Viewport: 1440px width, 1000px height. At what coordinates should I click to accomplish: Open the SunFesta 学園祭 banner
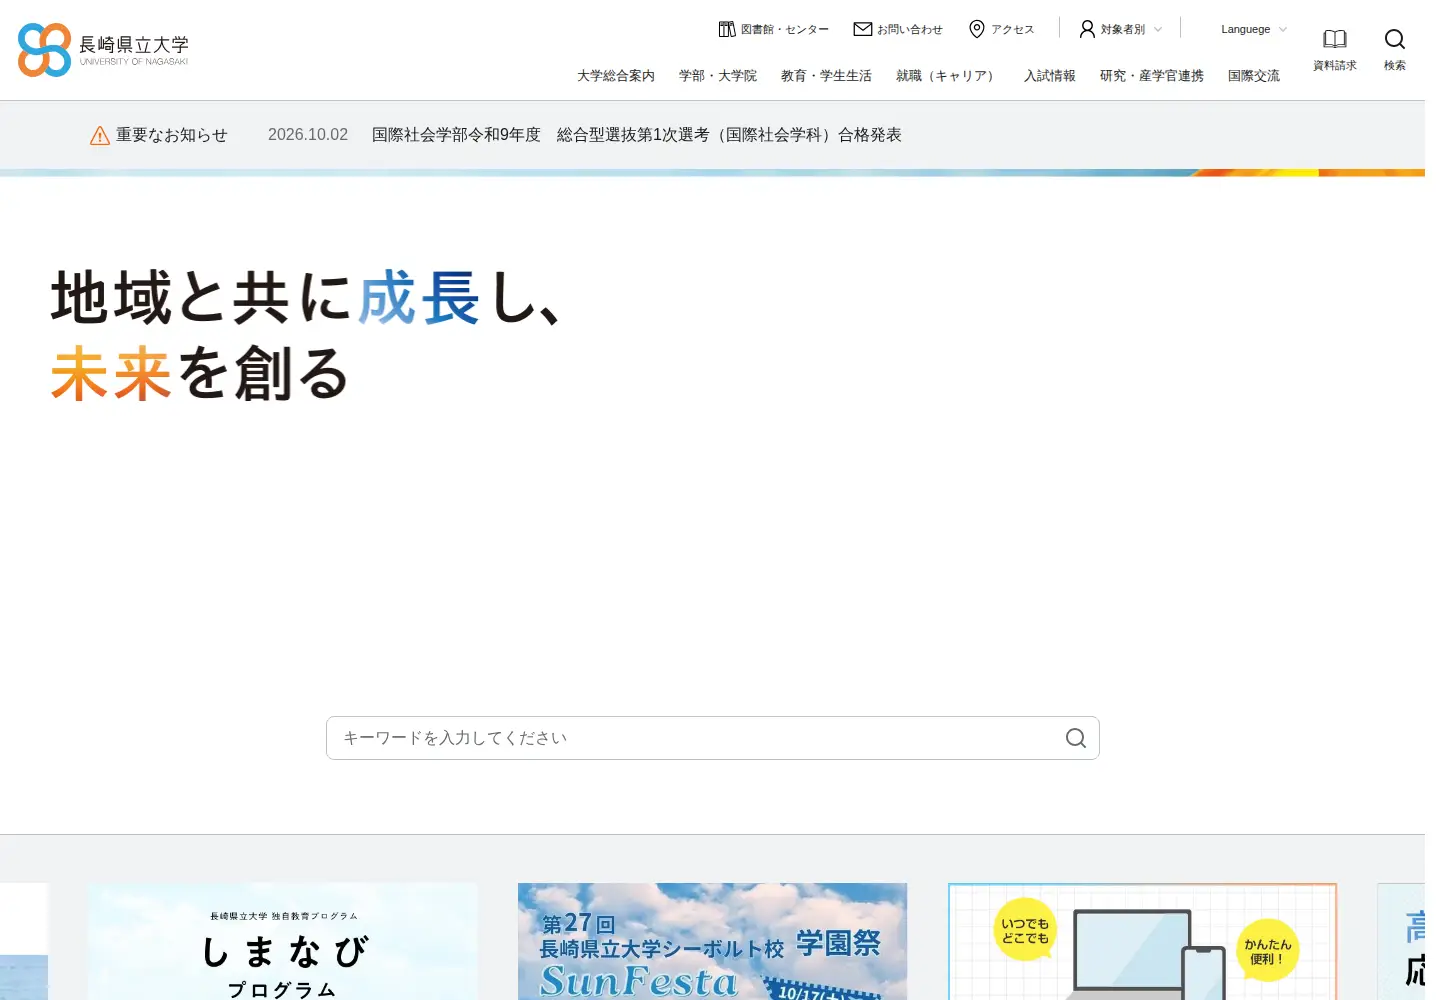pos(712,941)
